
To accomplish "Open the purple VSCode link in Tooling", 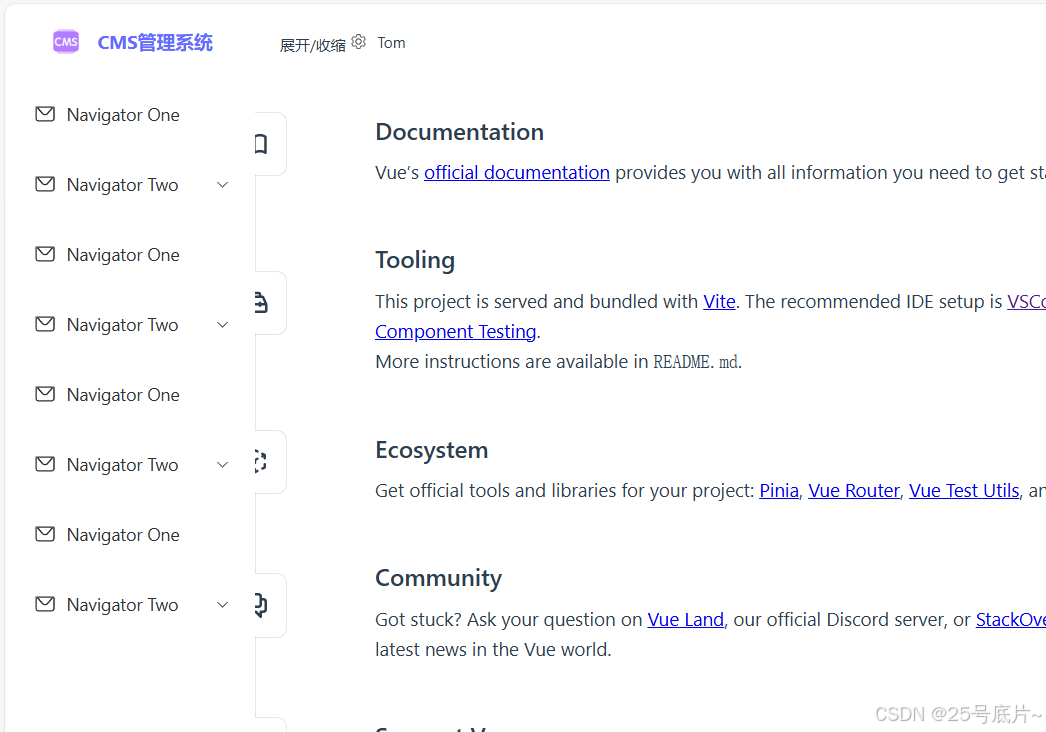I will [x=1027, y=302].
